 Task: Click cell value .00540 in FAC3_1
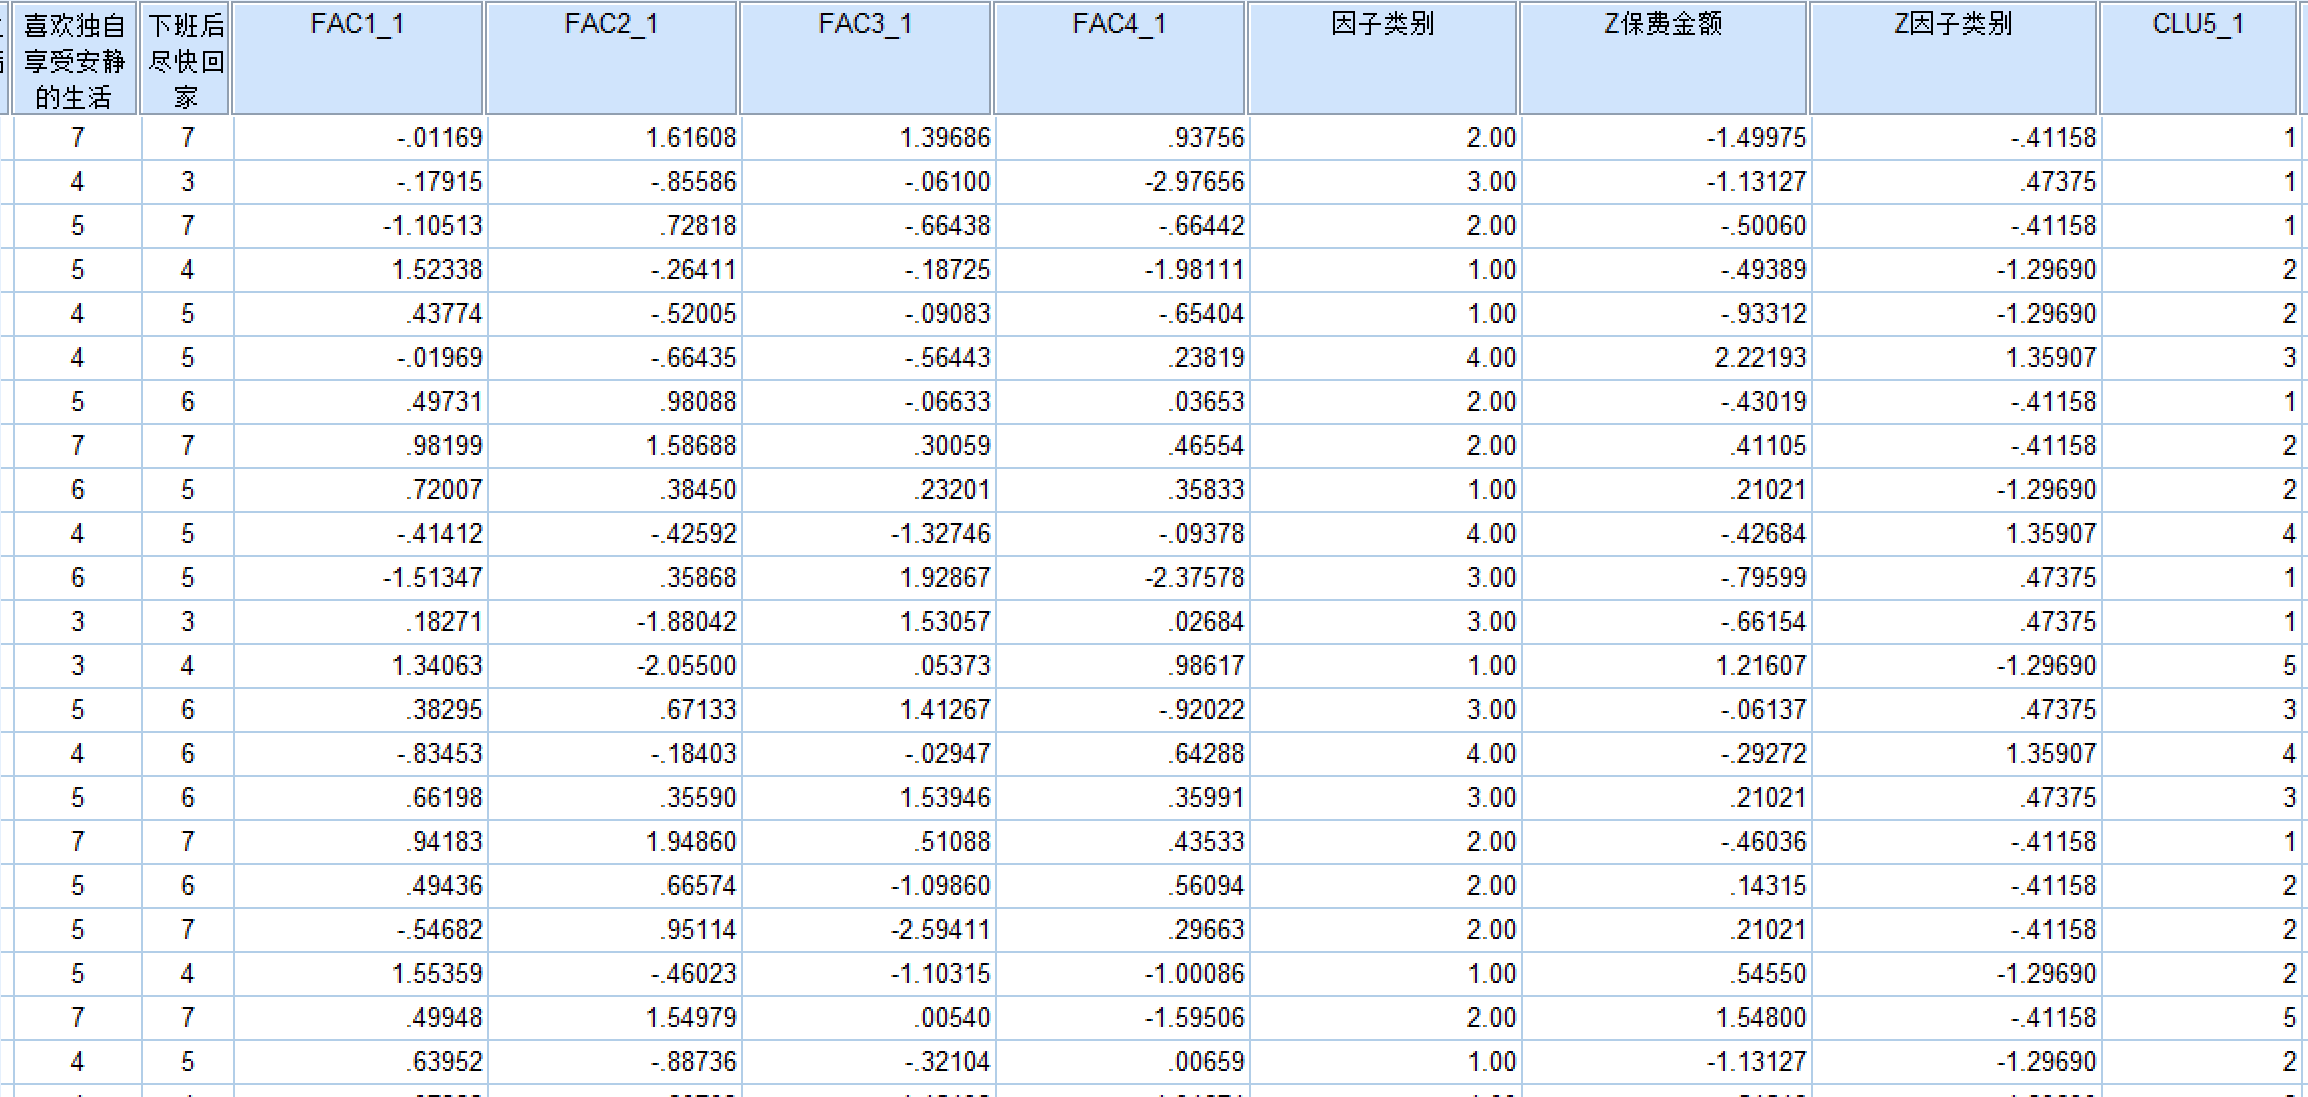868,1018
